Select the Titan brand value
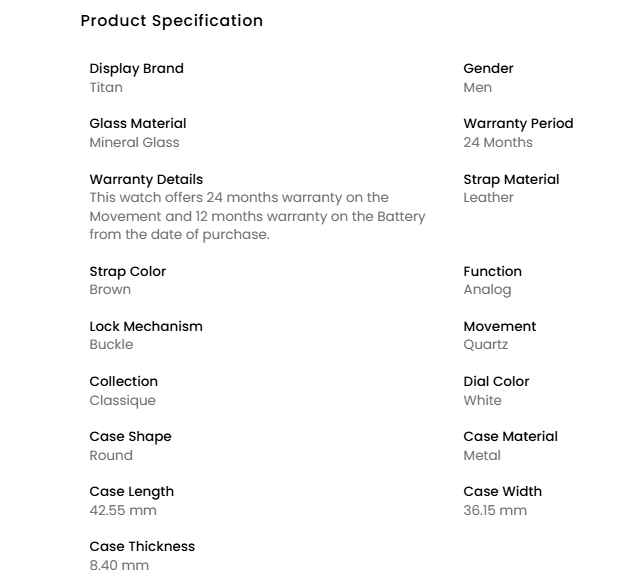This screenshot has width=636, height=582. click(106, 87)
